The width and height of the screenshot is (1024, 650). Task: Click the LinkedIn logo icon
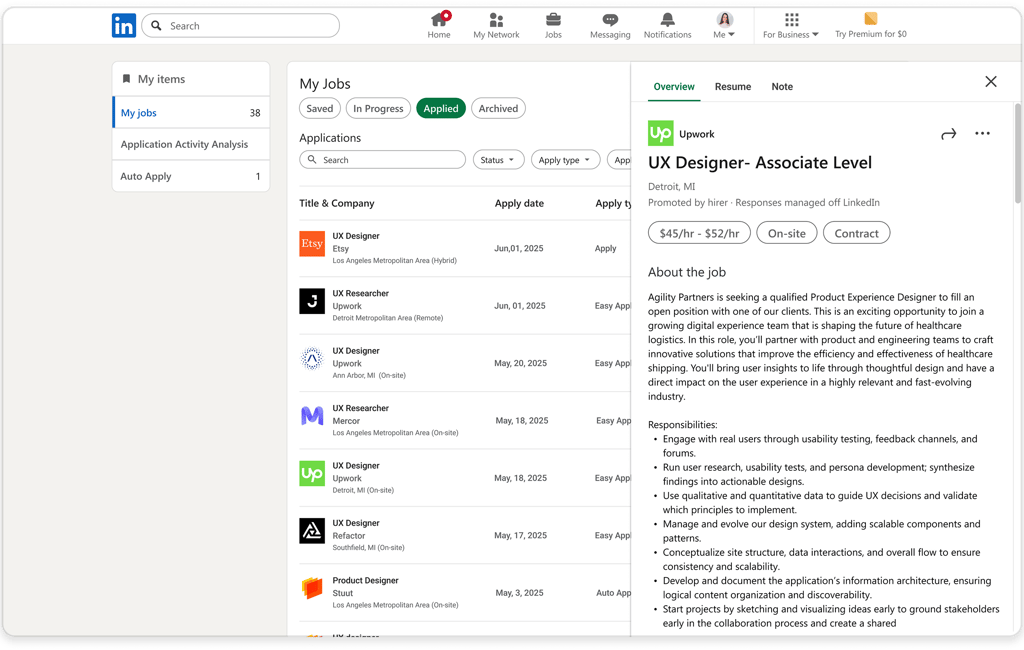tap(123, 25)
